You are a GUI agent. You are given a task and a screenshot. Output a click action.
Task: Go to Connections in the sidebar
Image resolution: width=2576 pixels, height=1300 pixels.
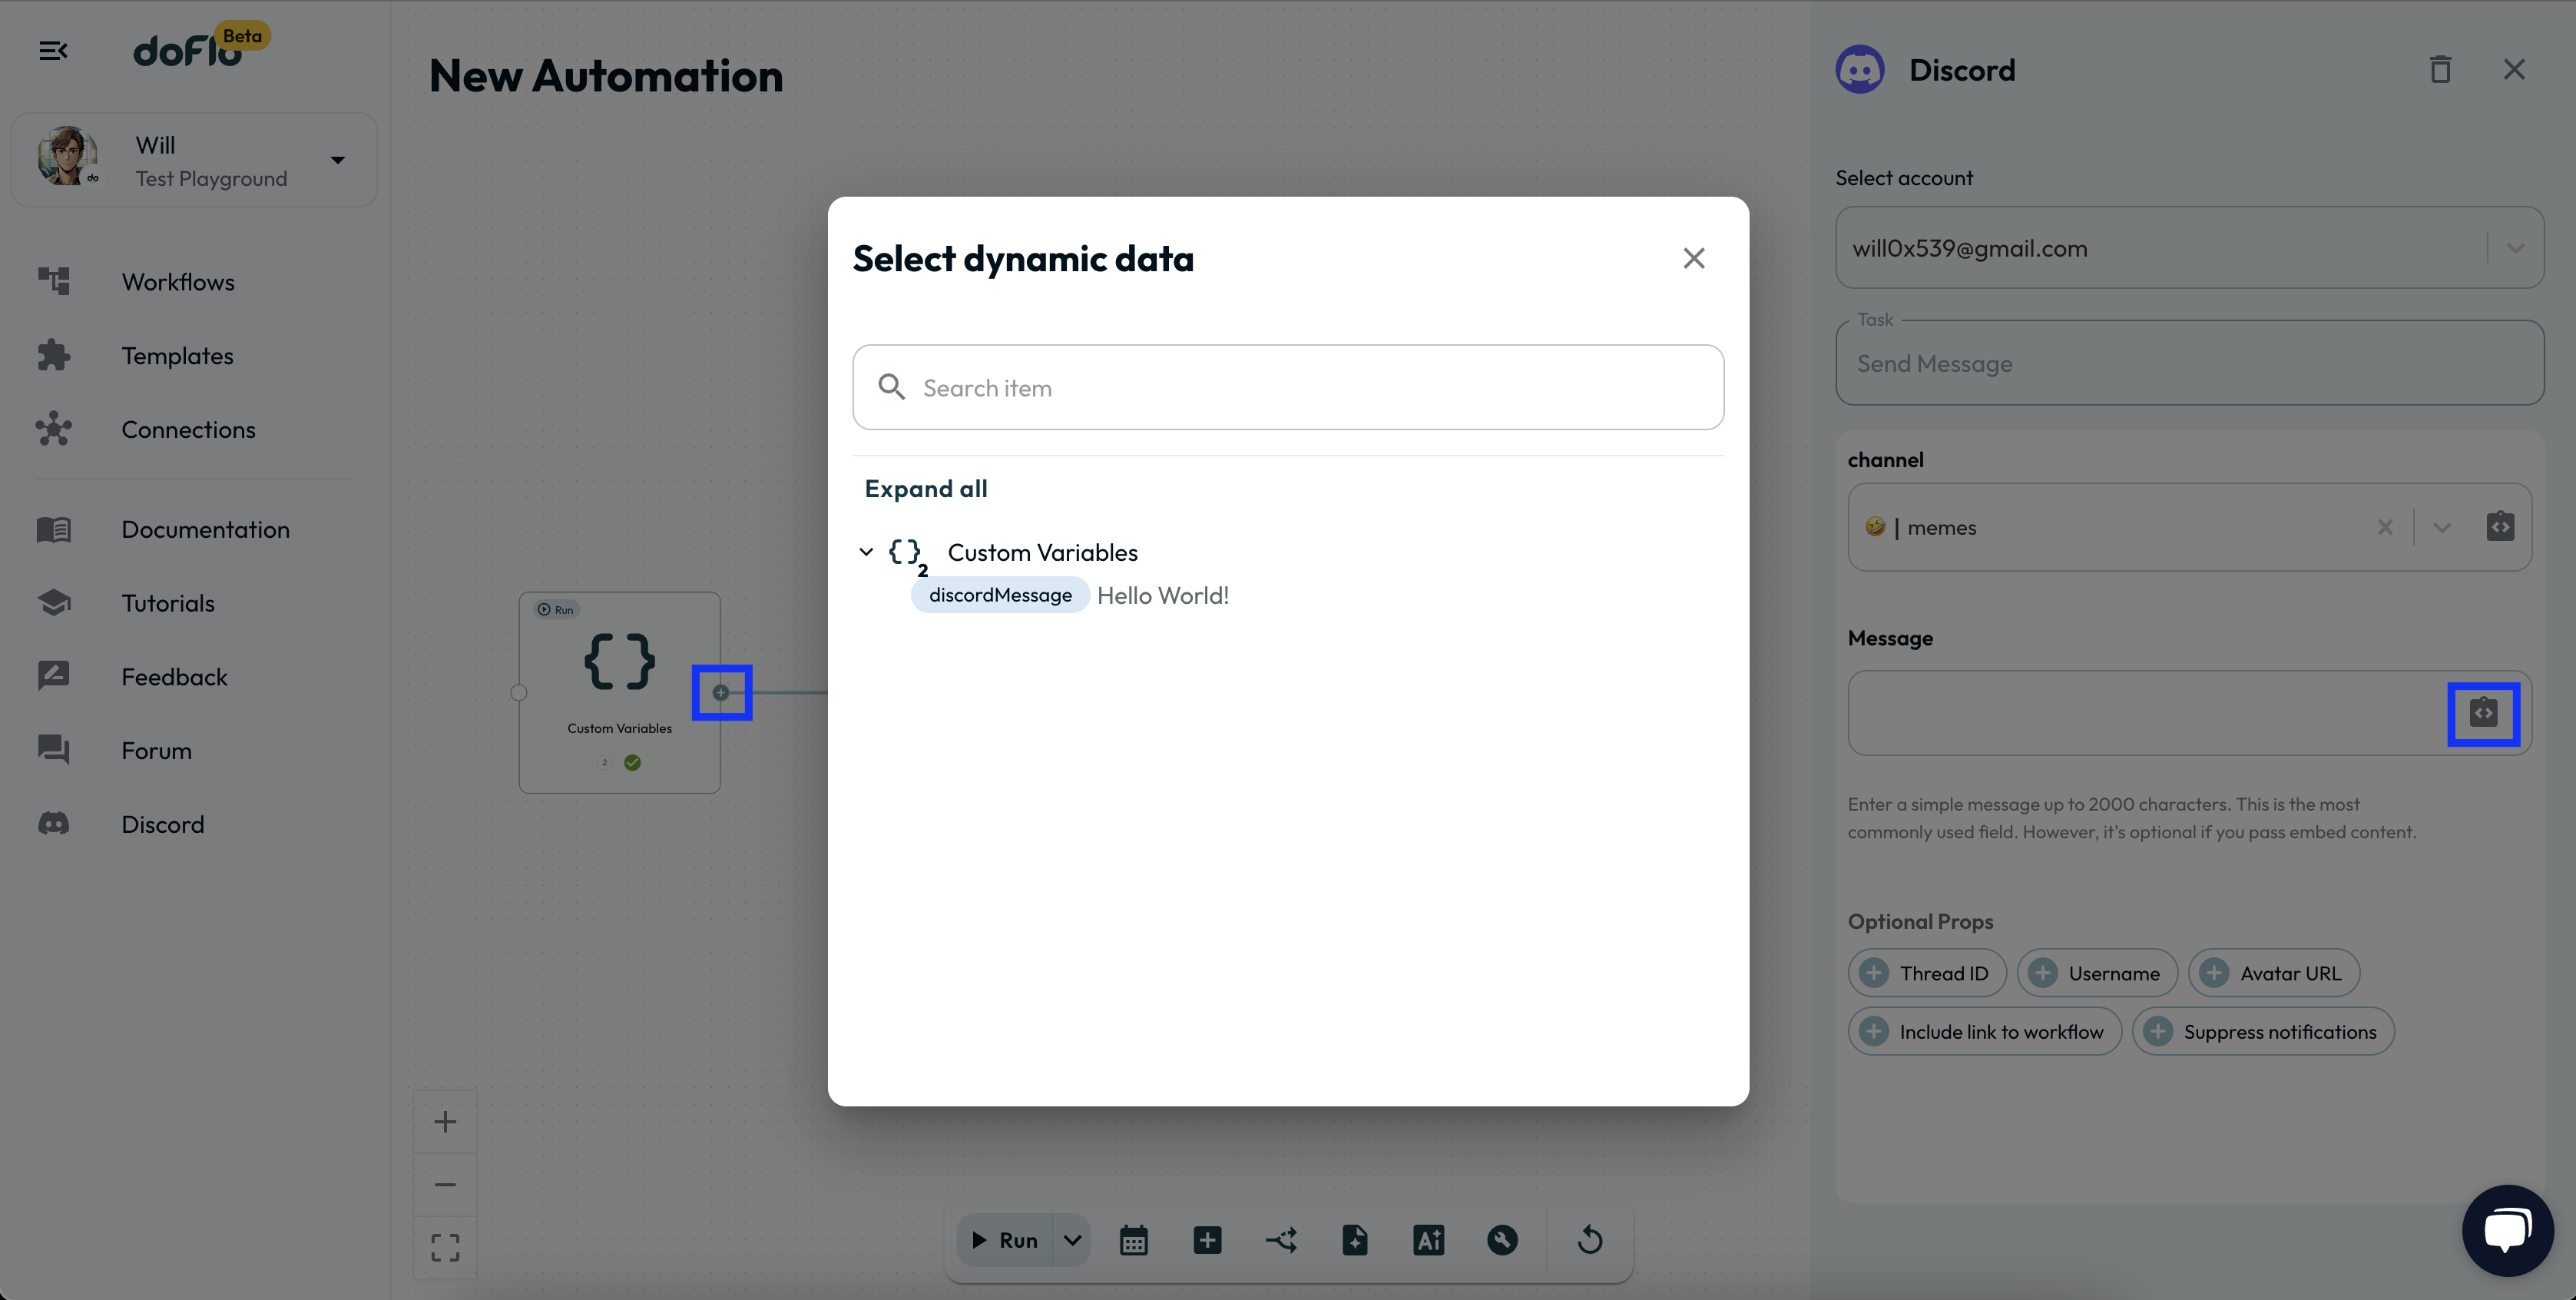[x=188, y=430]
